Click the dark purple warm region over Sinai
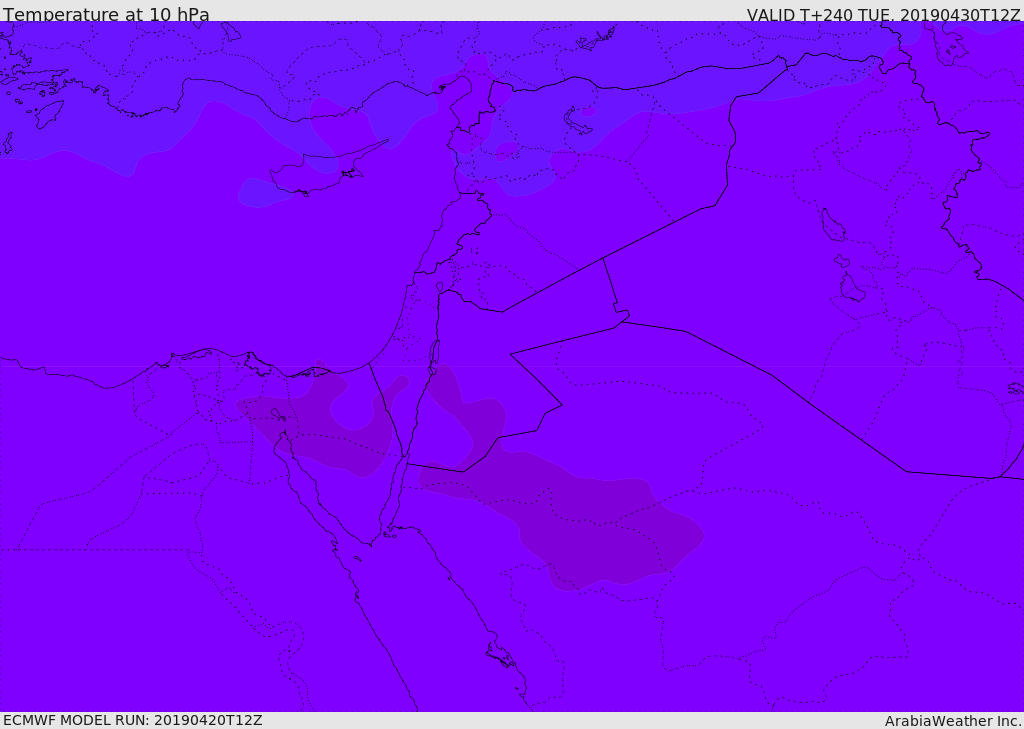Screen dimensions: 1024x729 (323, 421)
